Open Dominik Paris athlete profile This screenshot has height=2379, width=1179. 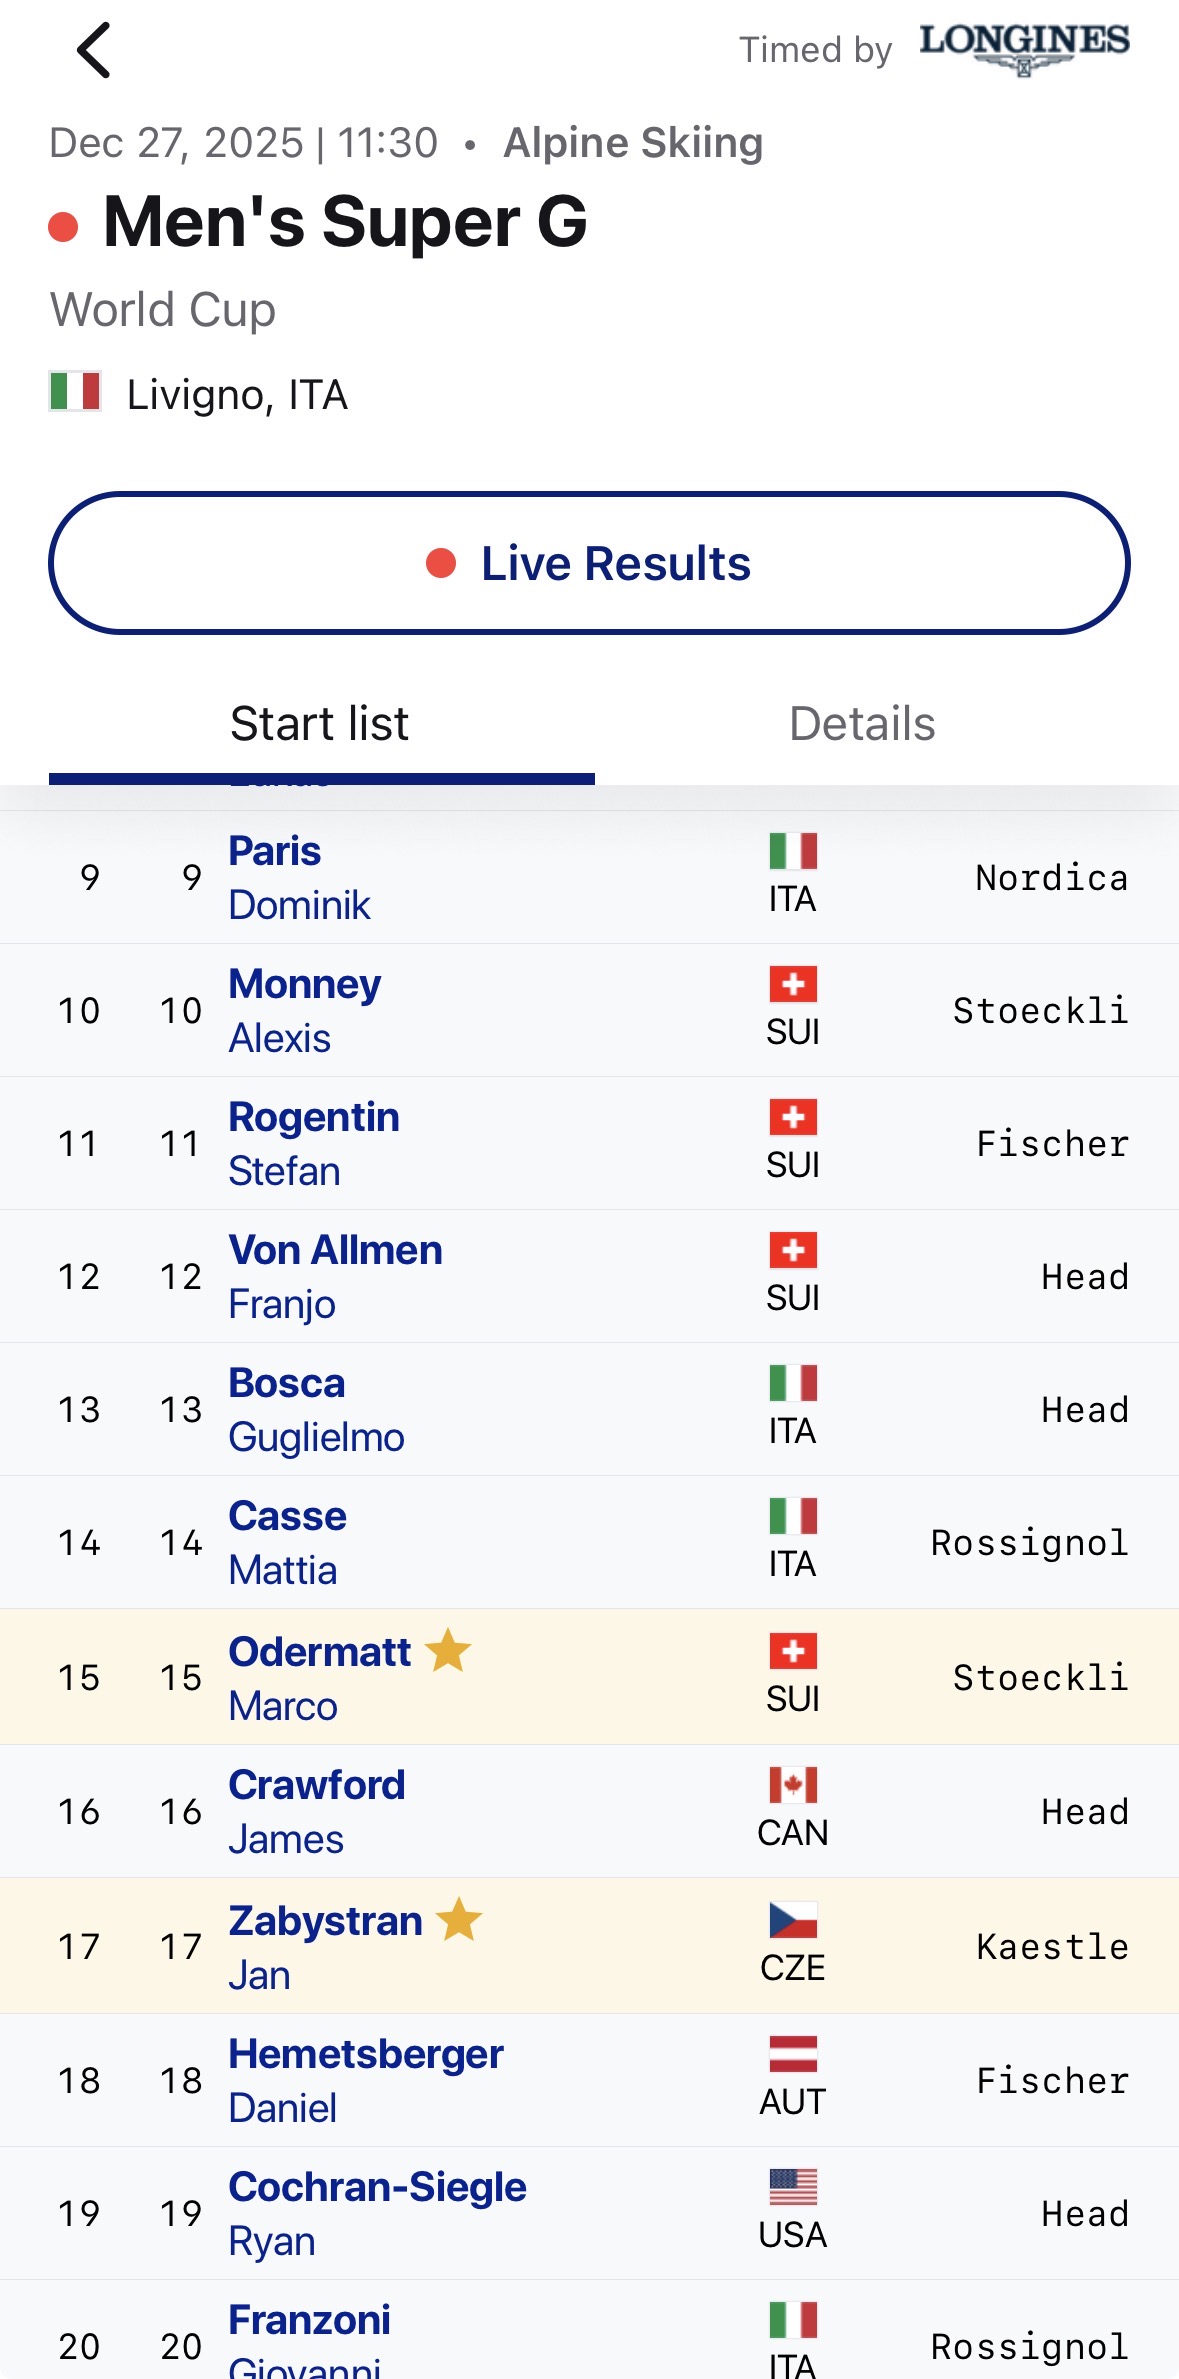tap(299, 878)
